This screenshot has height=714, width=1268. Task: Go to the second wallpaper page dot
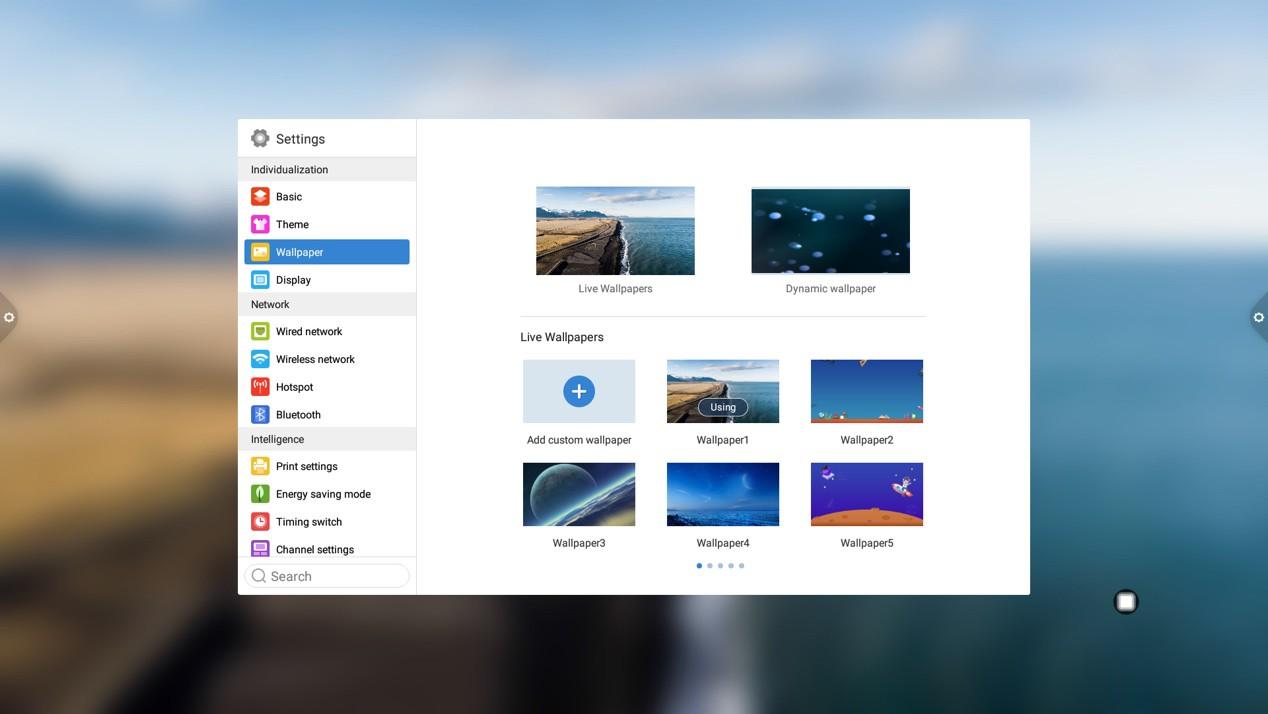point(710,566)
